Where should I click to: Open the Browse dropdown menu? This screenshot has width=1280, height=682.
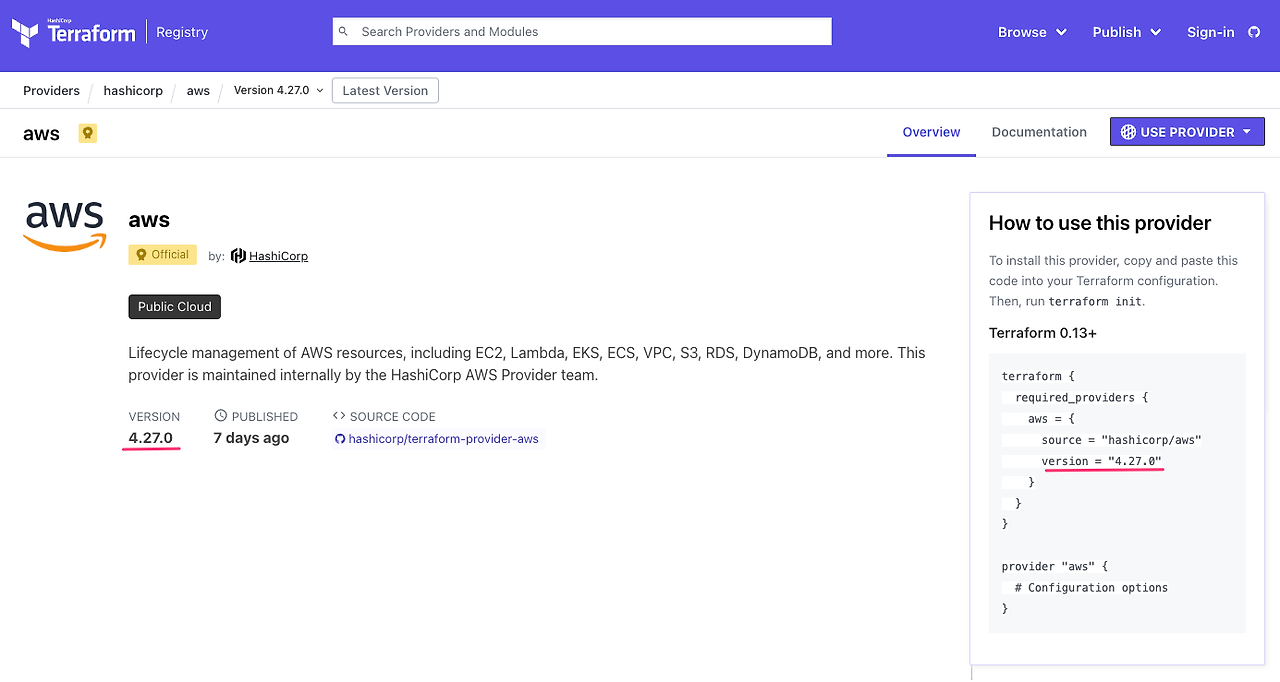pos(1032,32)
